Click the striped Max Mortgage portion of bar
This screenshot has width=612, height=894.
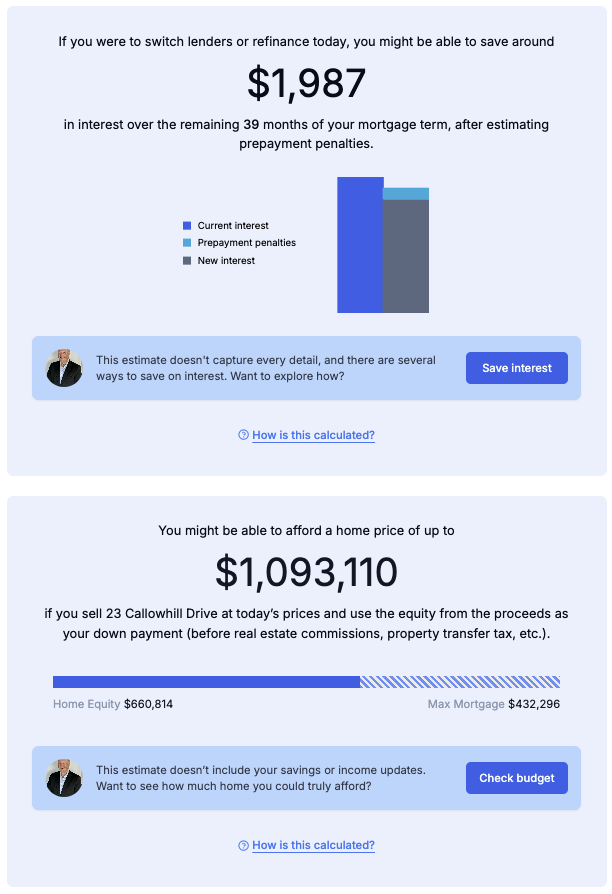460,682
